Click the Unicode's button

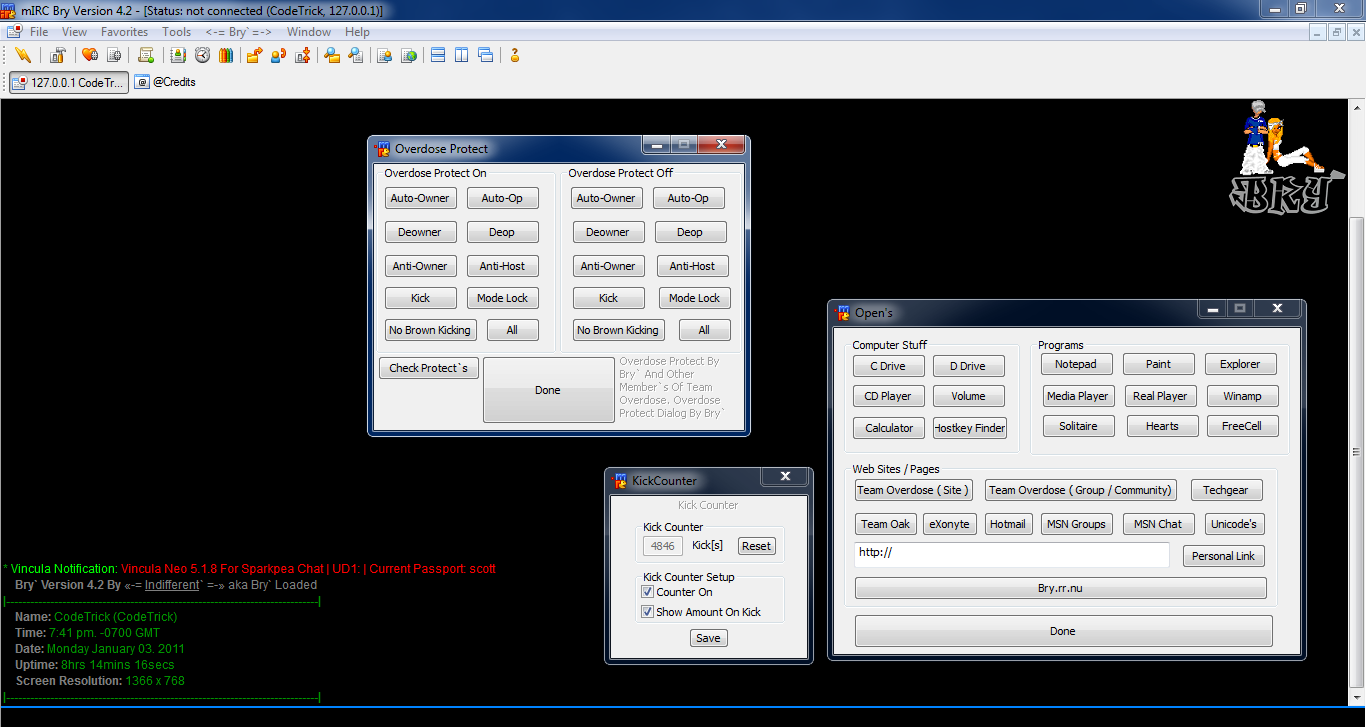coord(1234,524)
